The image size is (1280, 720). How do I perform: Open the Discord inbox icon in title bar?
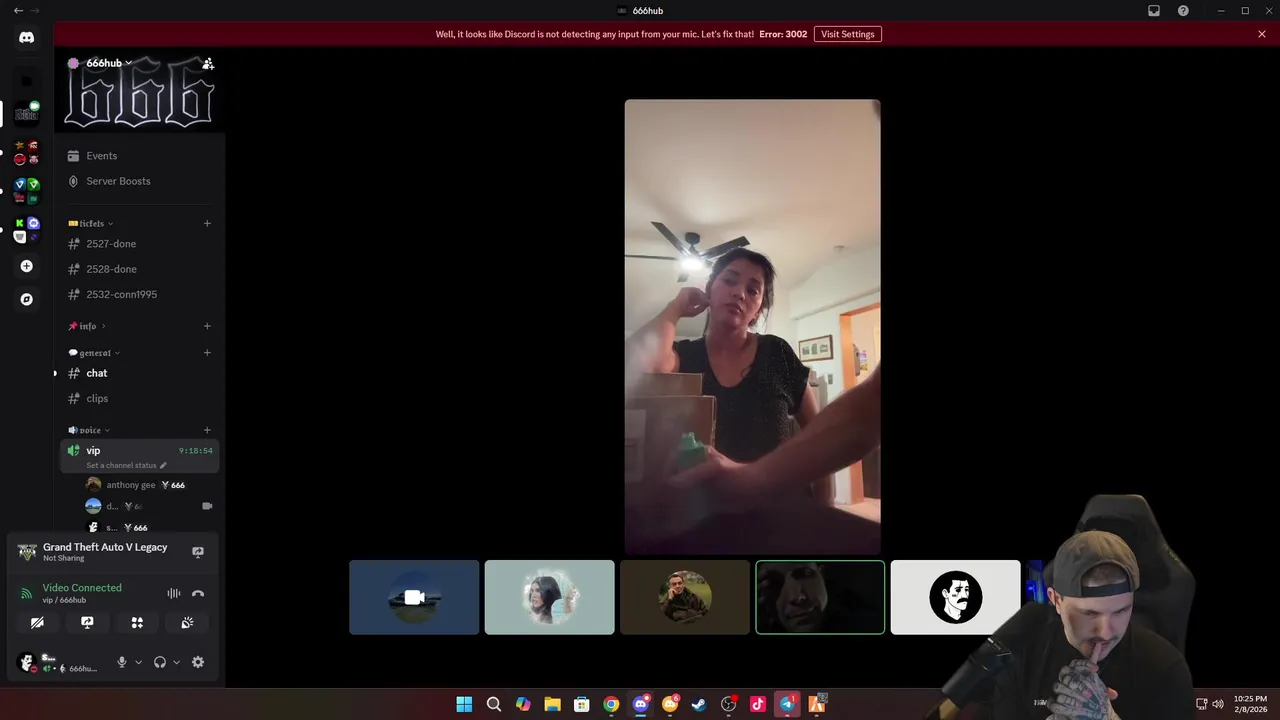(1154, 10)
